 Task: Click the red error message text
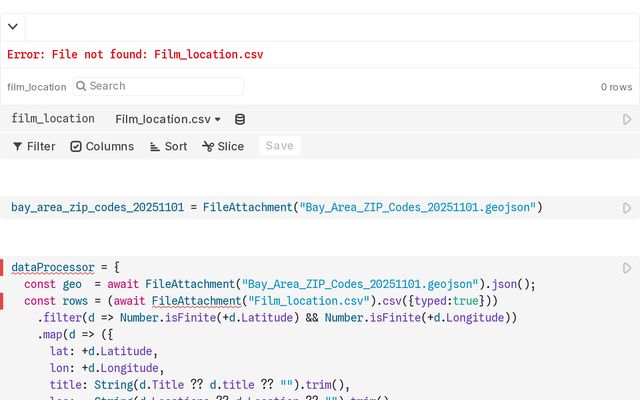click(x=135, y=54)
